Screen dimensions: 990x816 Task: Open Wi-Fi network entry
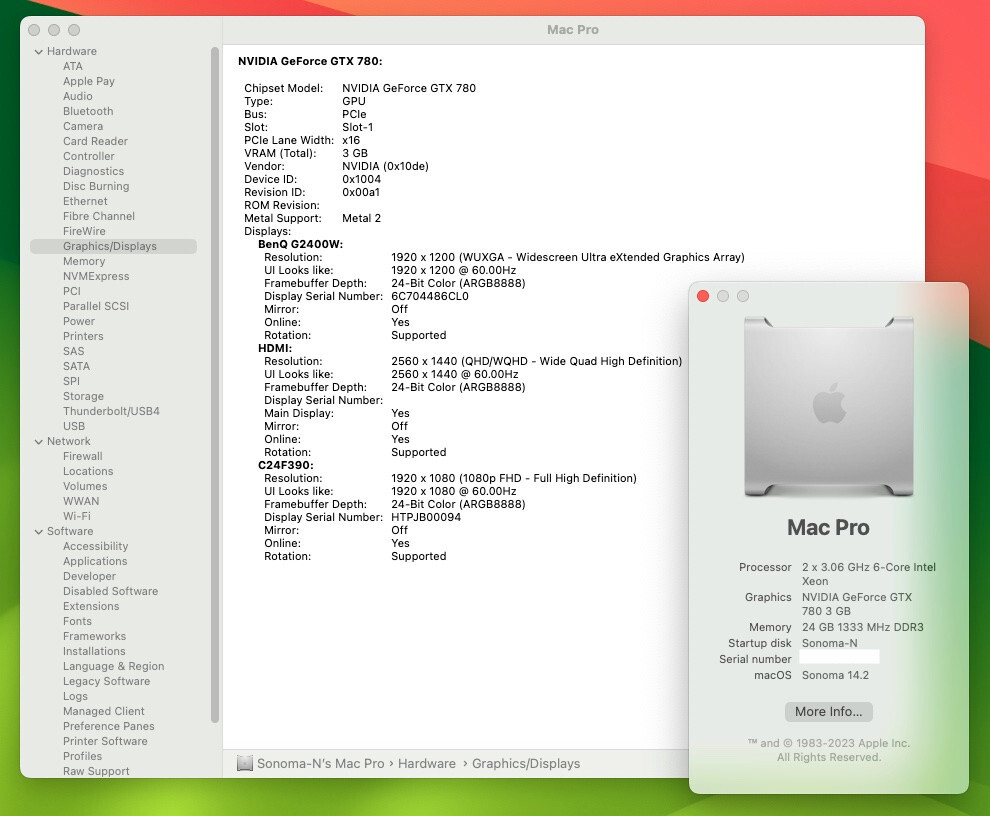(x=76, y=517)
